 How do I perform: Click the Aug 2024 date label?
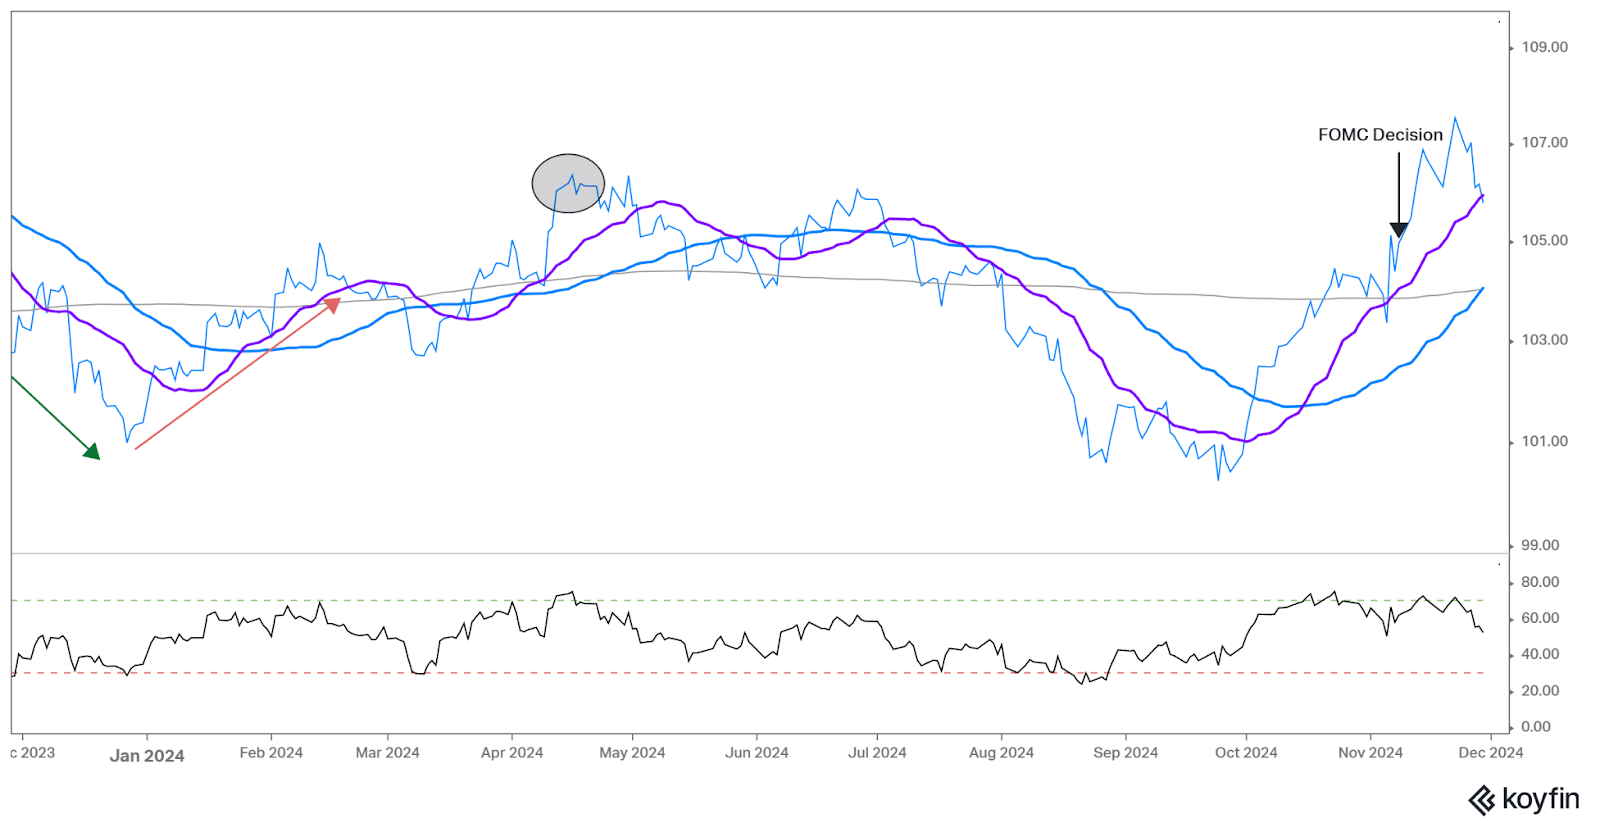coord(1001,753)
